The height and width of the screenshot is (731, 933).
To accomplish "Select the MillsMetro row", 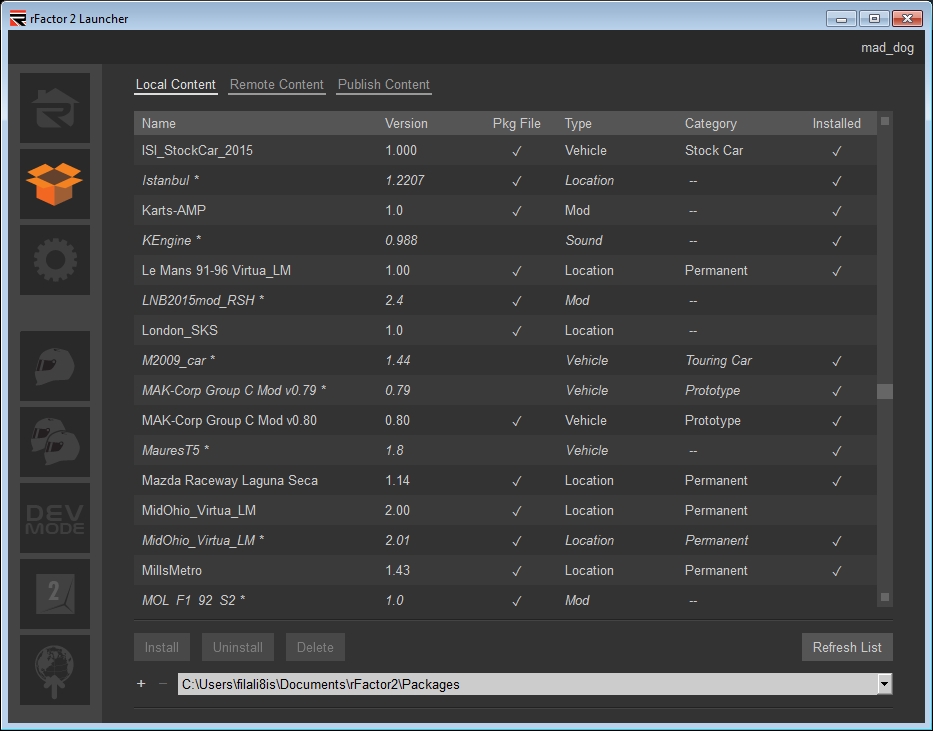I will (x=505, y=570).
